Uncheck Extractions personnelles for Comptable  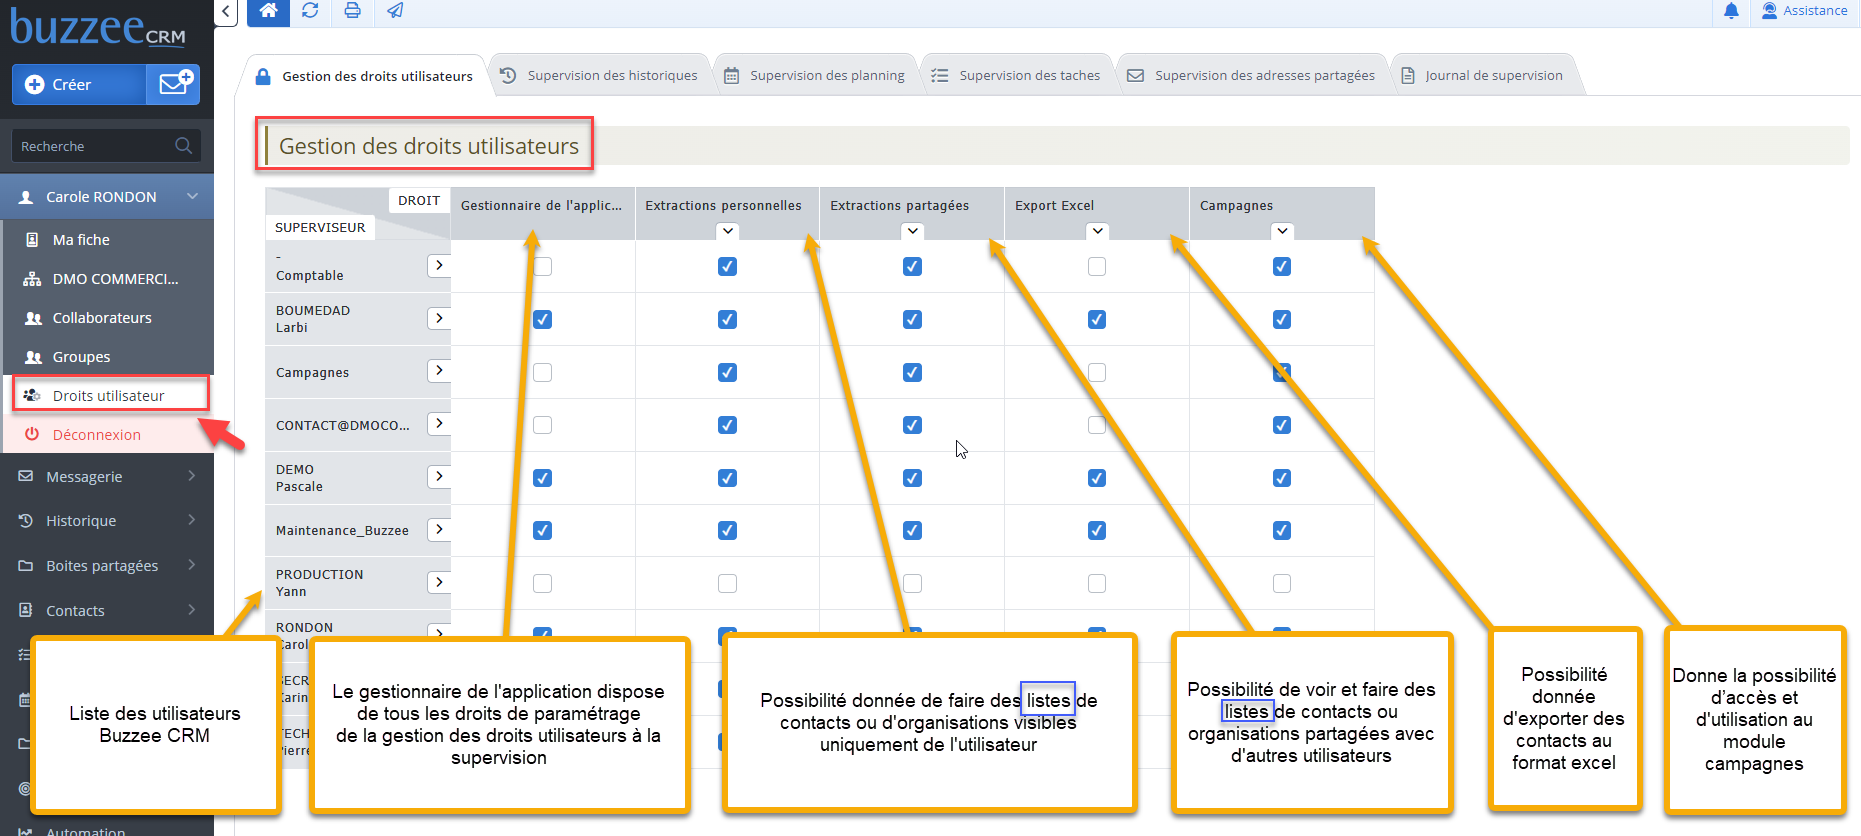click(x=727, y=266)
